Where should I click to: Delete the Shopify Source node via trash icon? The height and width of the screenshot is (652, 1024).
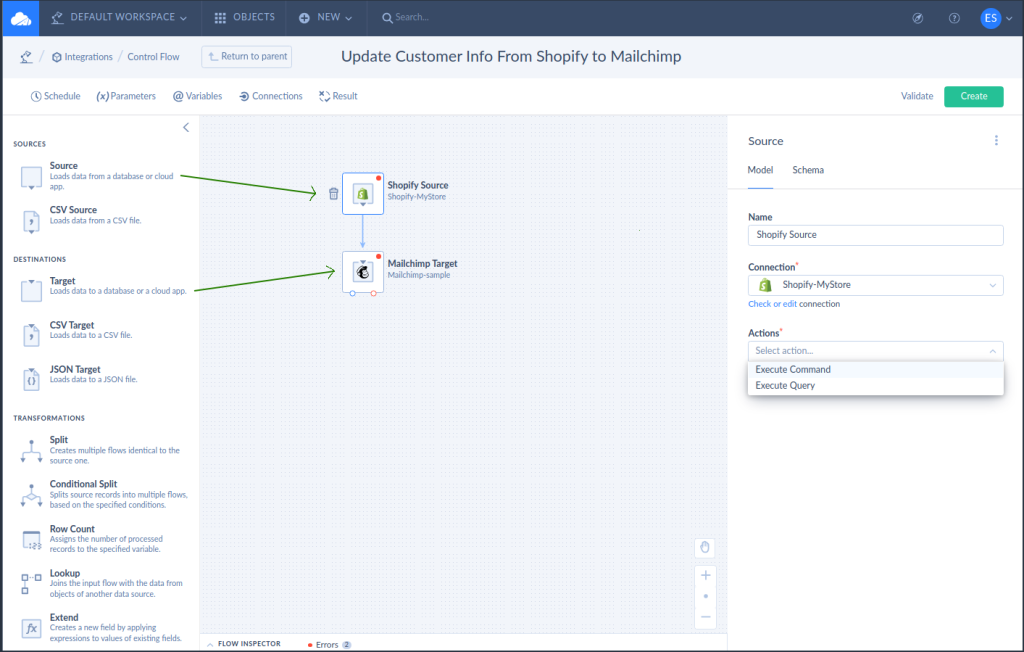point(334,194)
